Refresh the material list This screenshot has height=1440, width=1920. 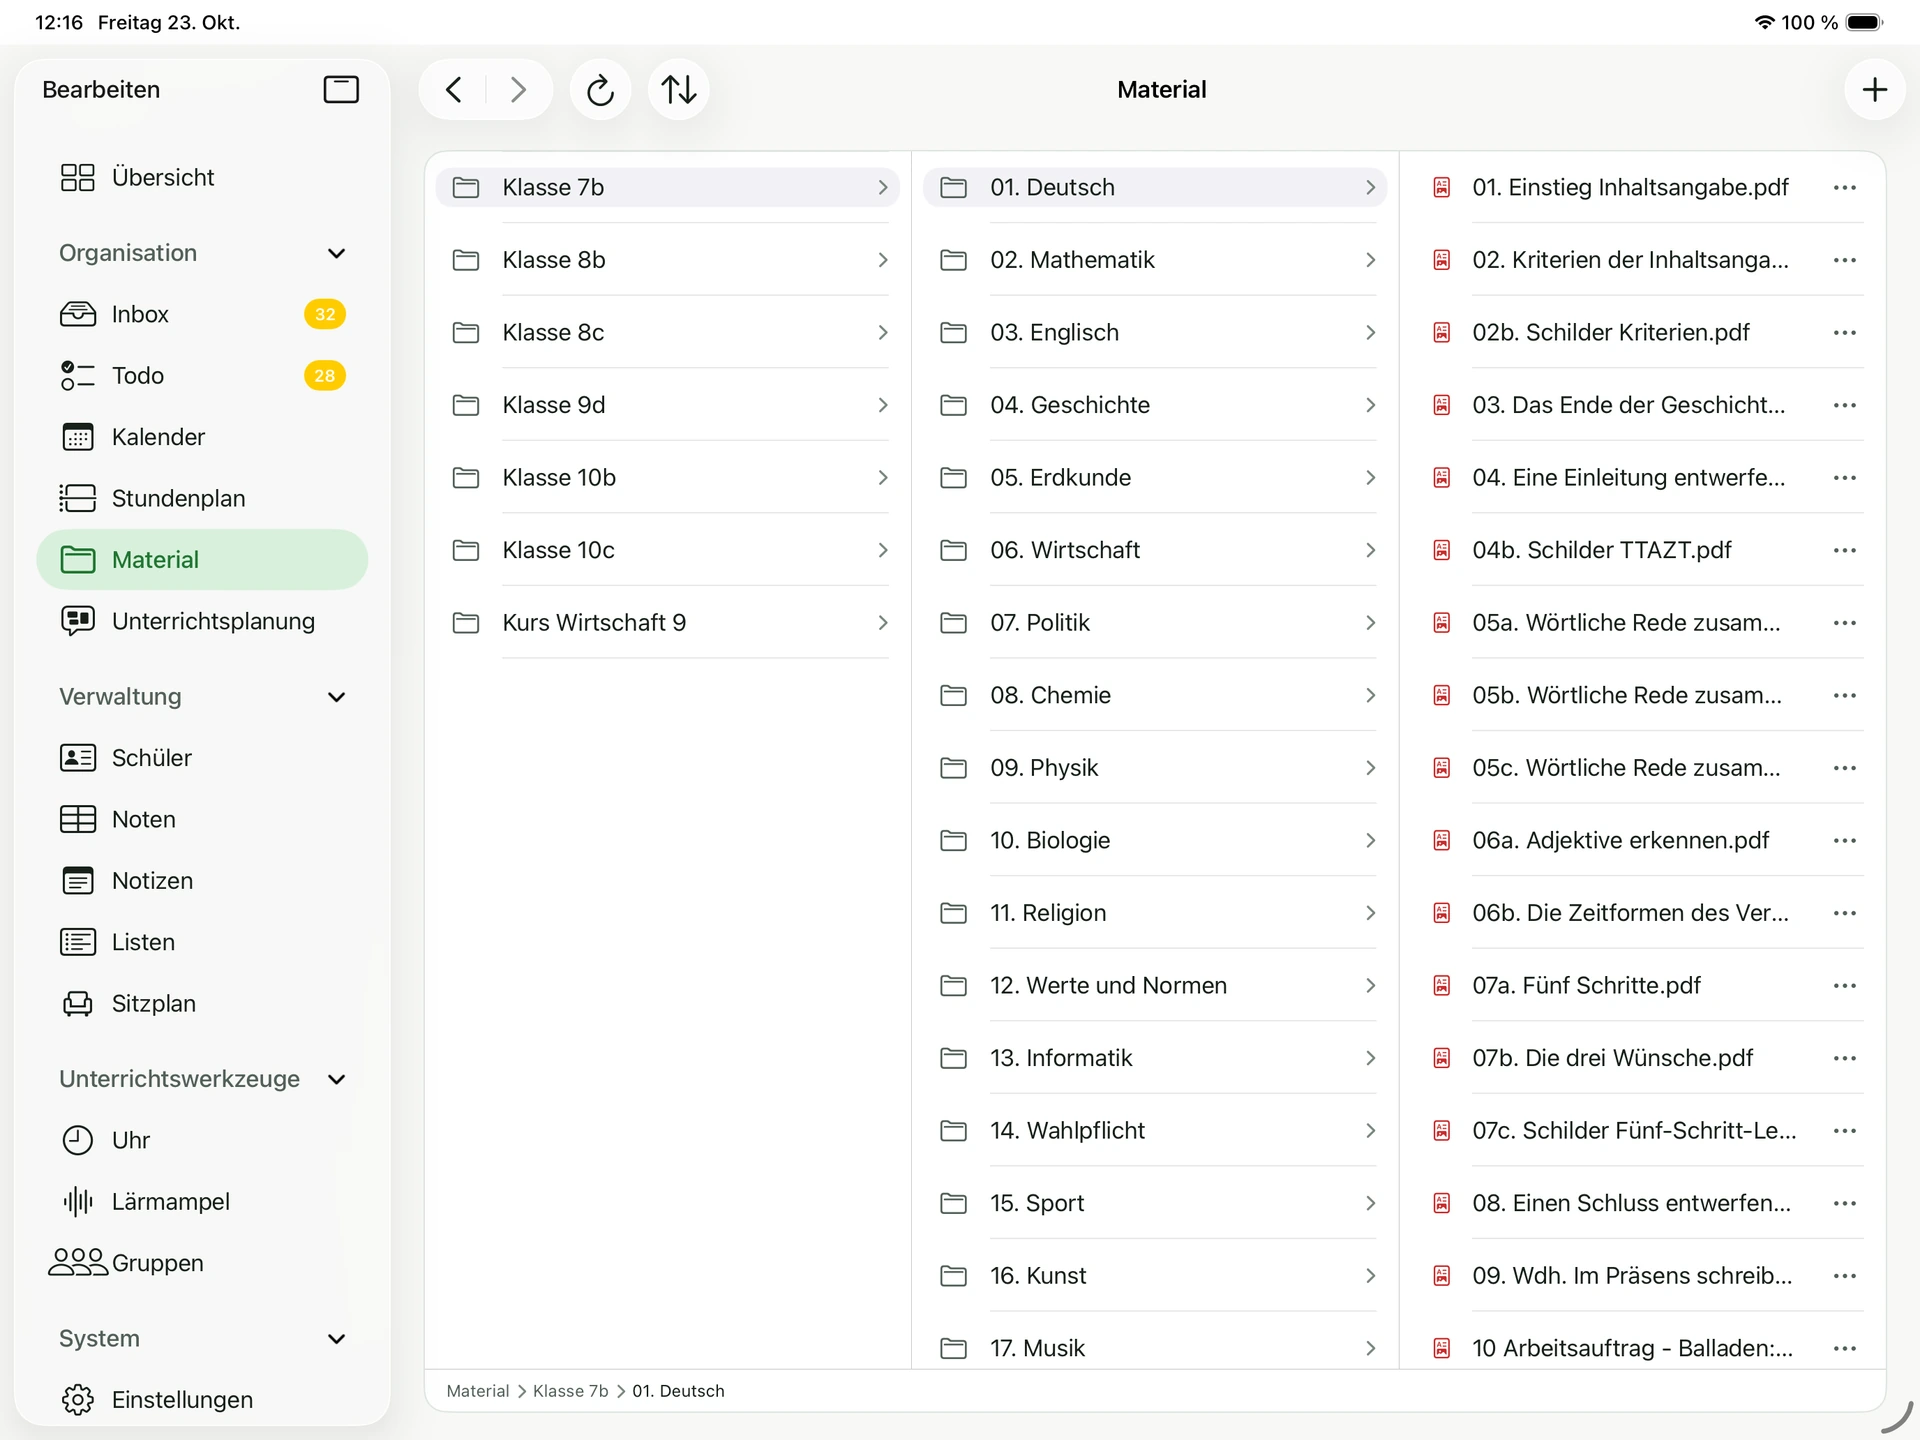coord(600,90)
